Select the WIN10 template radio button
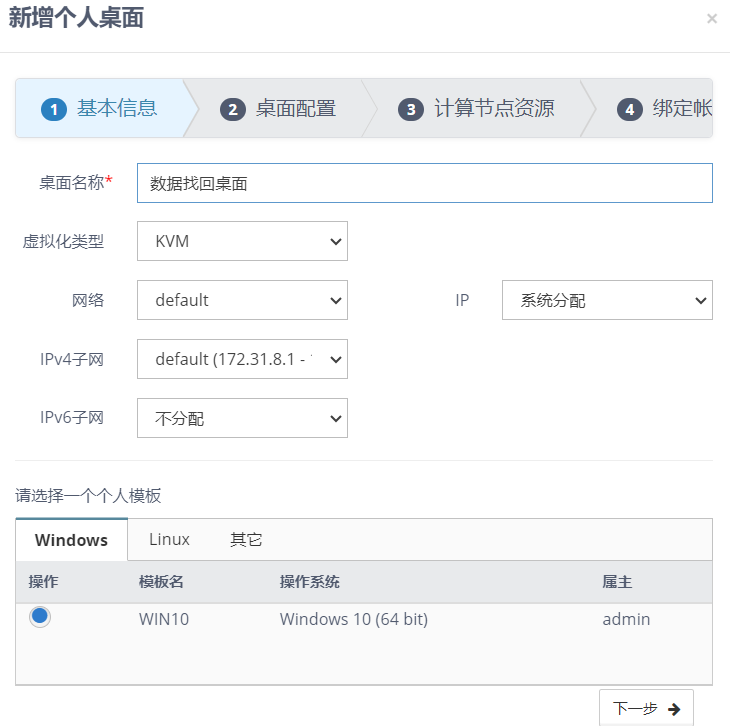The height and width of the screenshot is (726, 730). pos(40,617)
